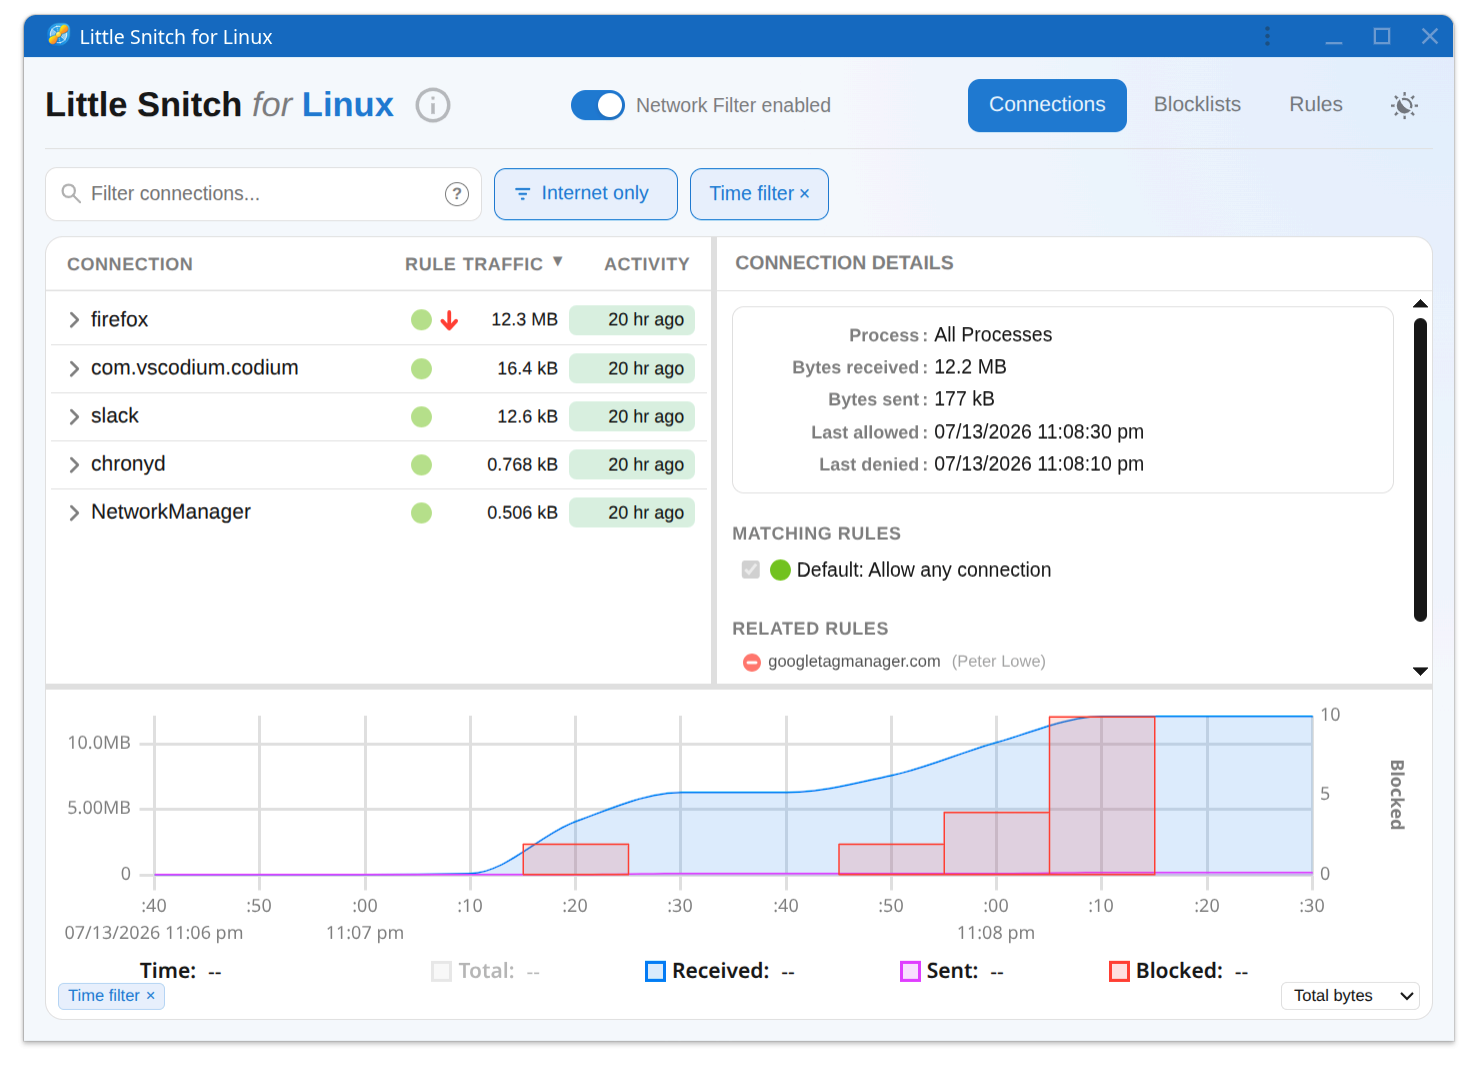Expand the NetworkManager connection row
Image resolution: width=1478 pixels, height=1088 pixels.
74,512
